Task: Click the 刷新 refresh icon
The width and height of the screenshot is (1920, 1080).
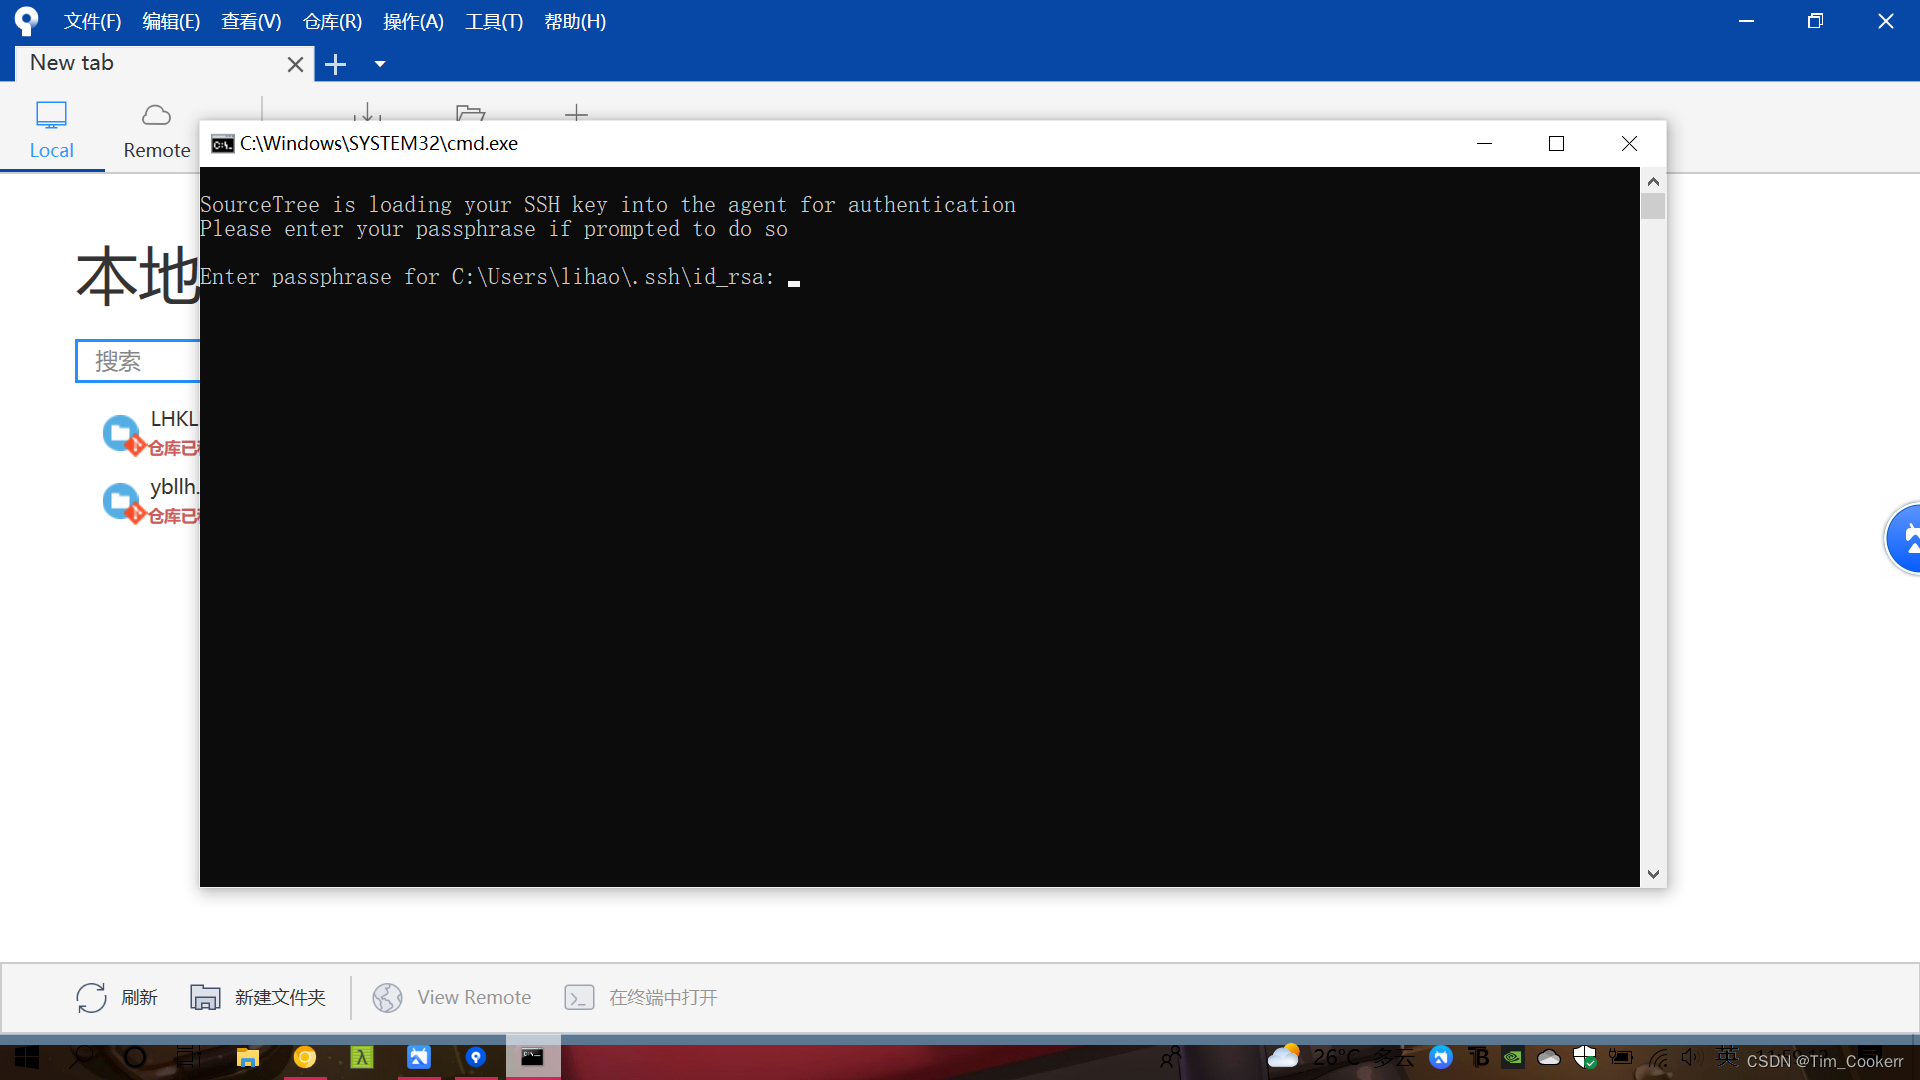Action: [x=91, y=997]
